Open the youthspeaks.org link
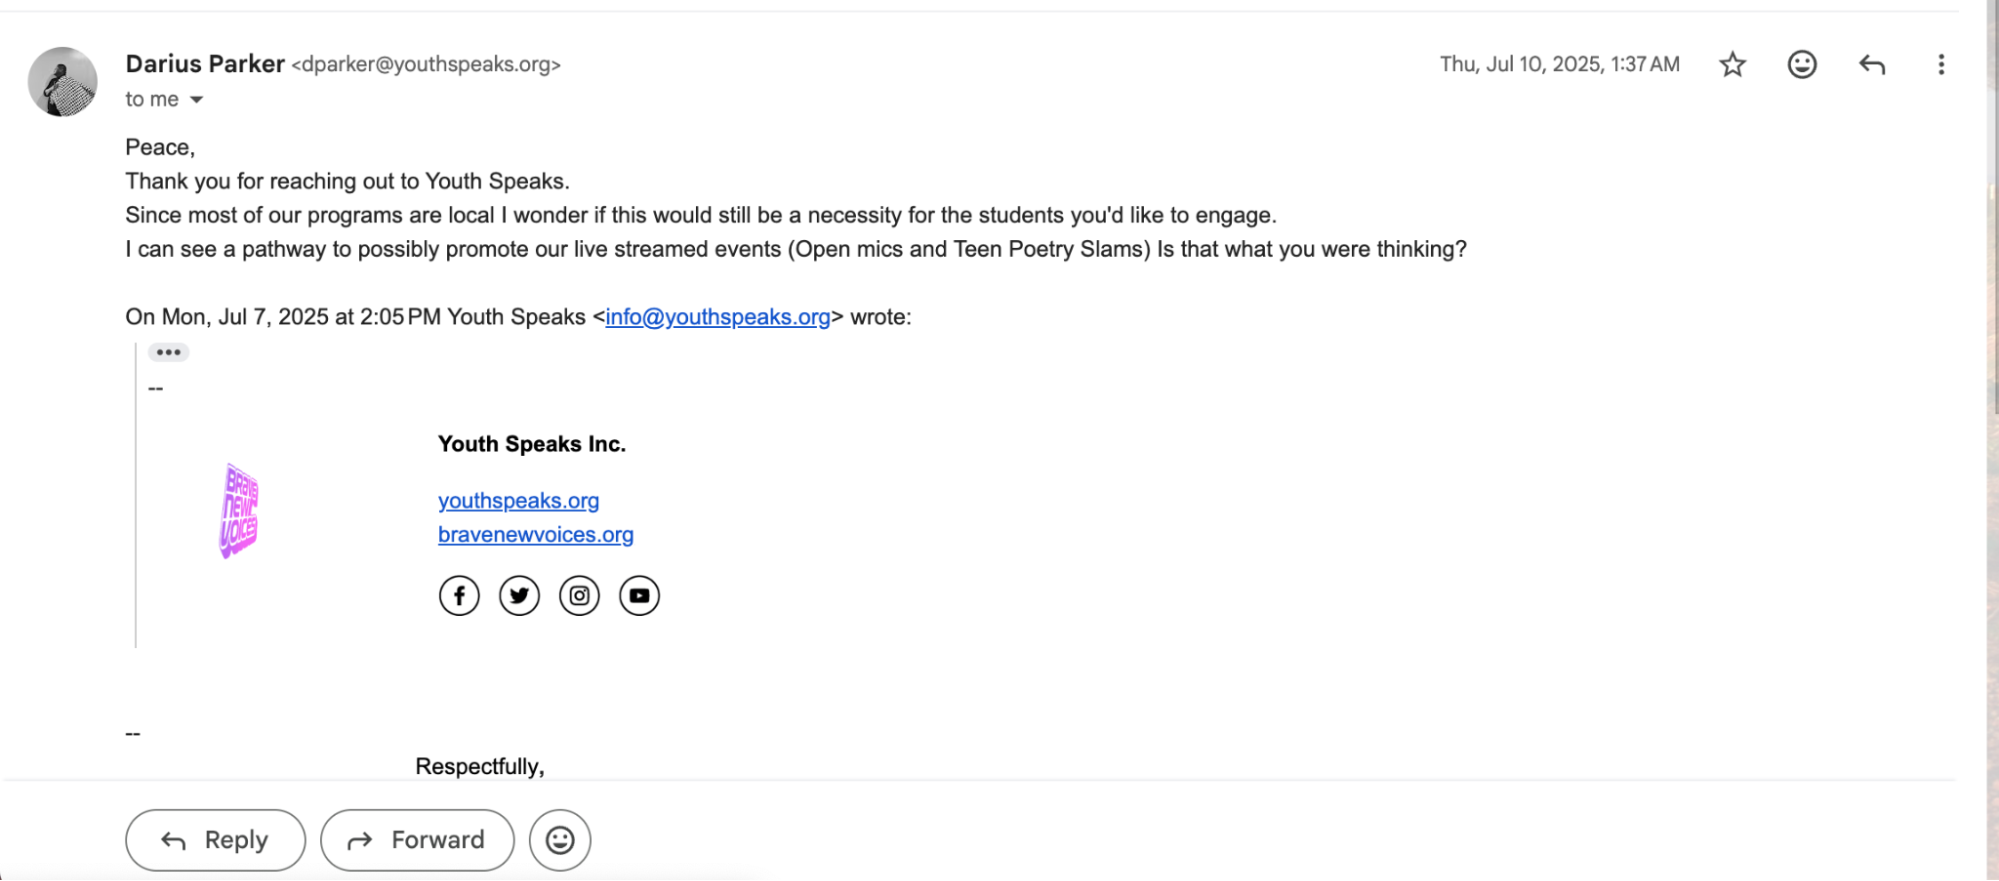The height and width of the screenshot is (881, 1999). pos(518,501)
